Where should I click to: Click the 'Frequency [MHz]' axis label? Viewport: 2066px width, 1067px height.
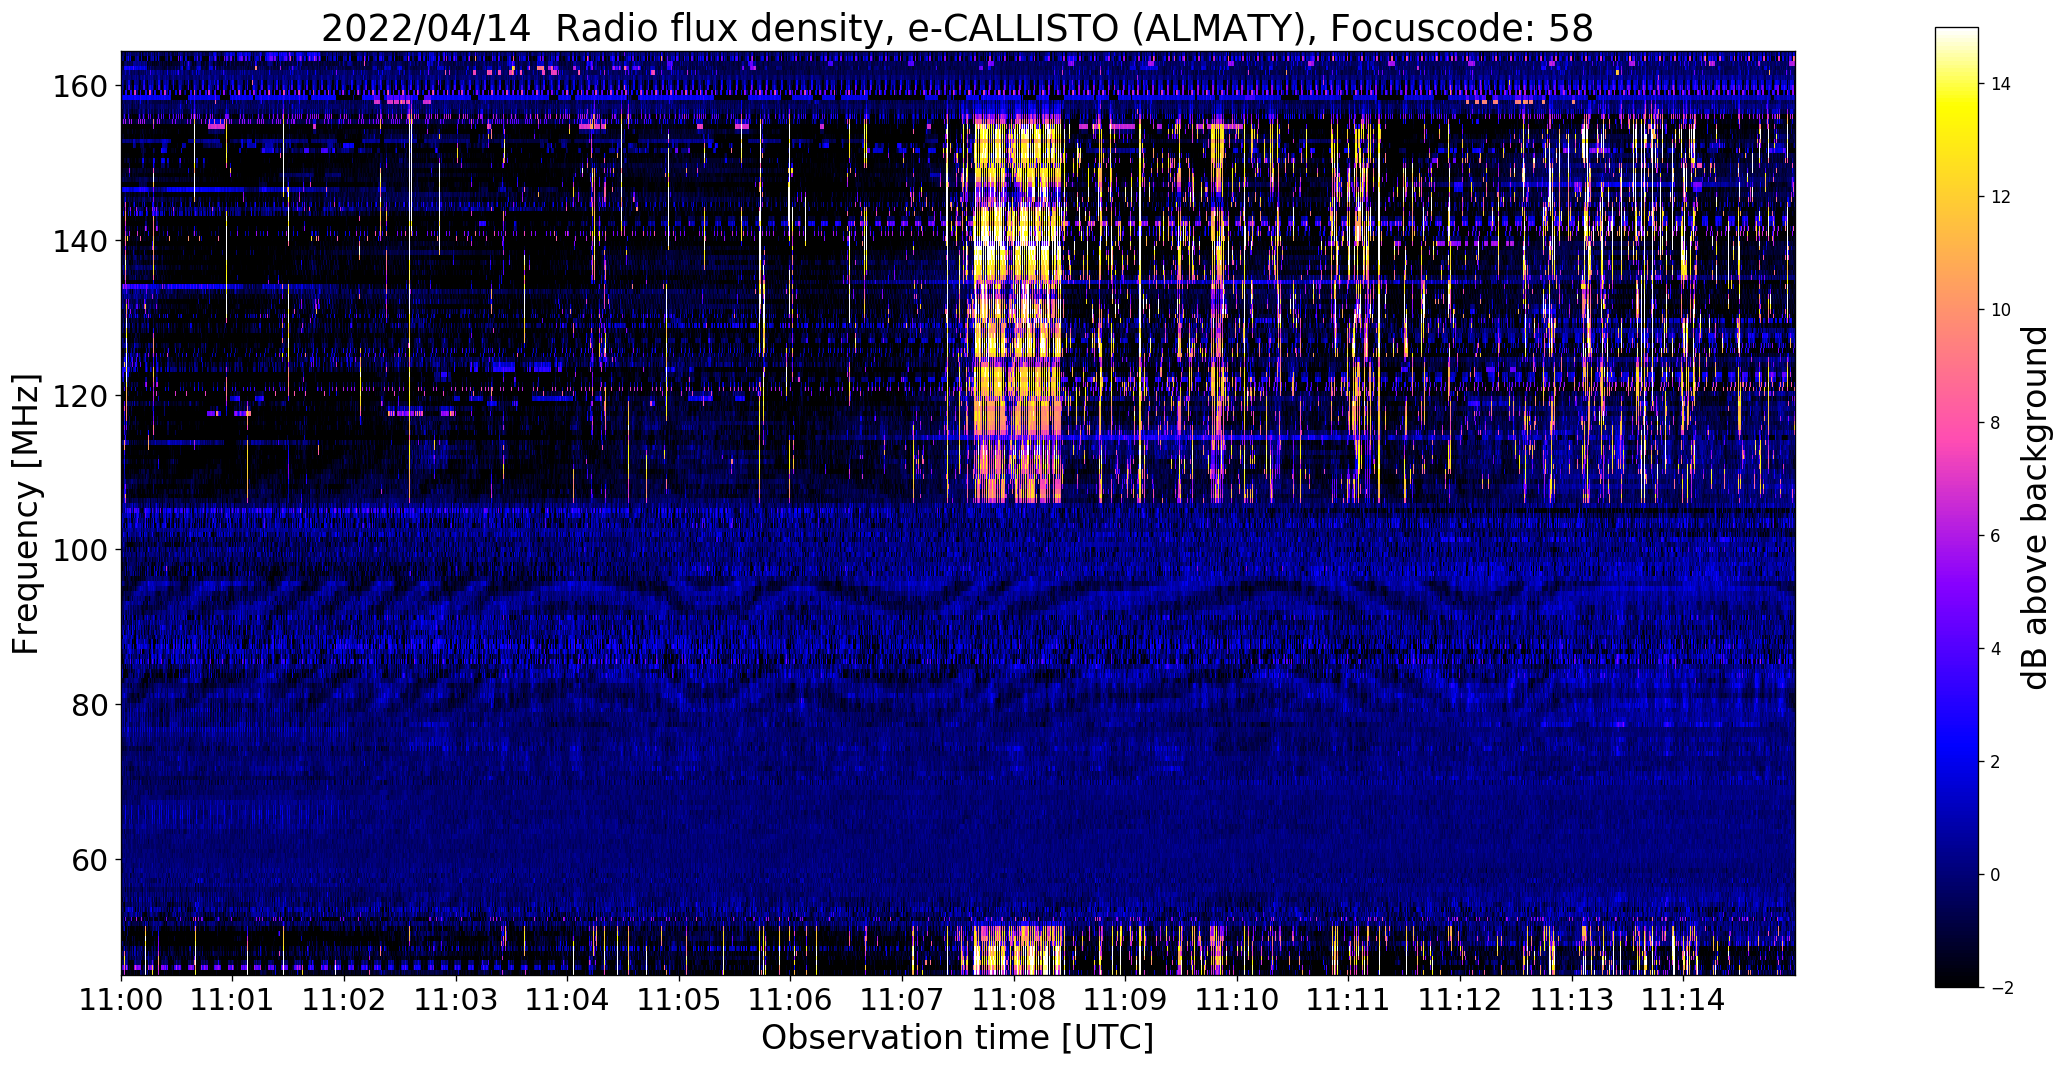pyautogui.click(x=26, y=514)
